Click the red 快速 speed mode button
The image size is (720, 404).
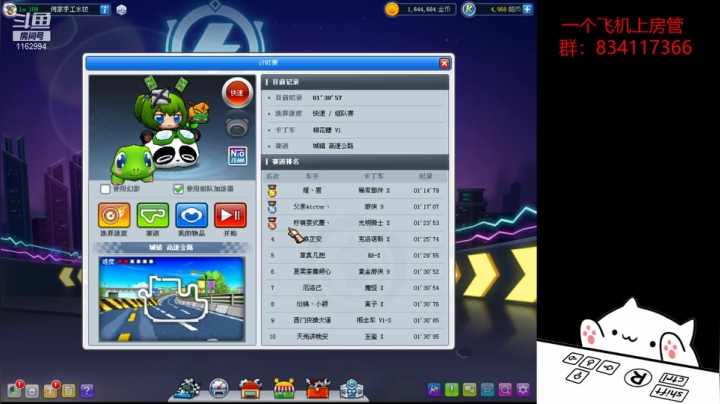(x=237, y=93)
